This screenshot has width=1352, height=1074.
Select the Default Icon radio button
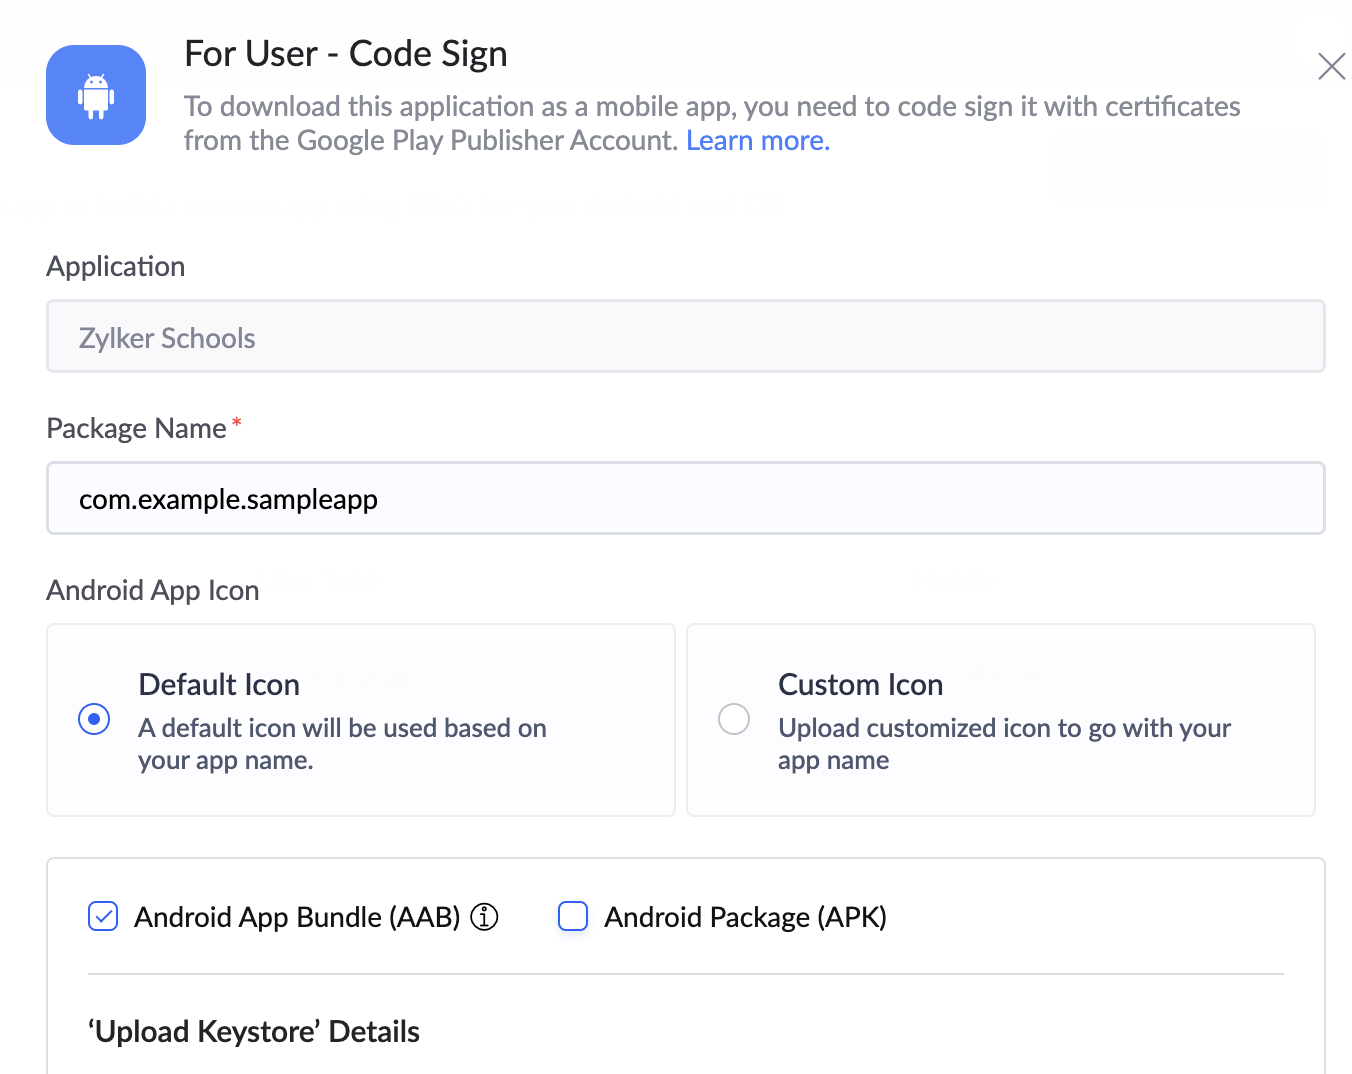point(94,719)
